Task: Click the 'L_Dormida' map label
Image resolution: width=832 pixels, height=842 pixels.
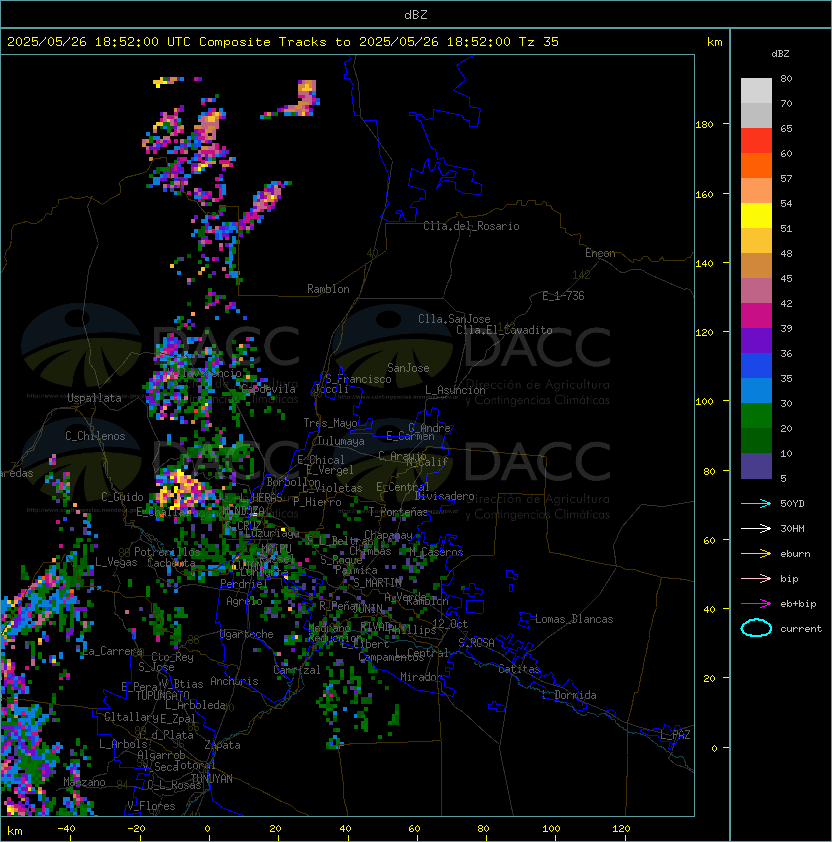Action: point(569,695)
